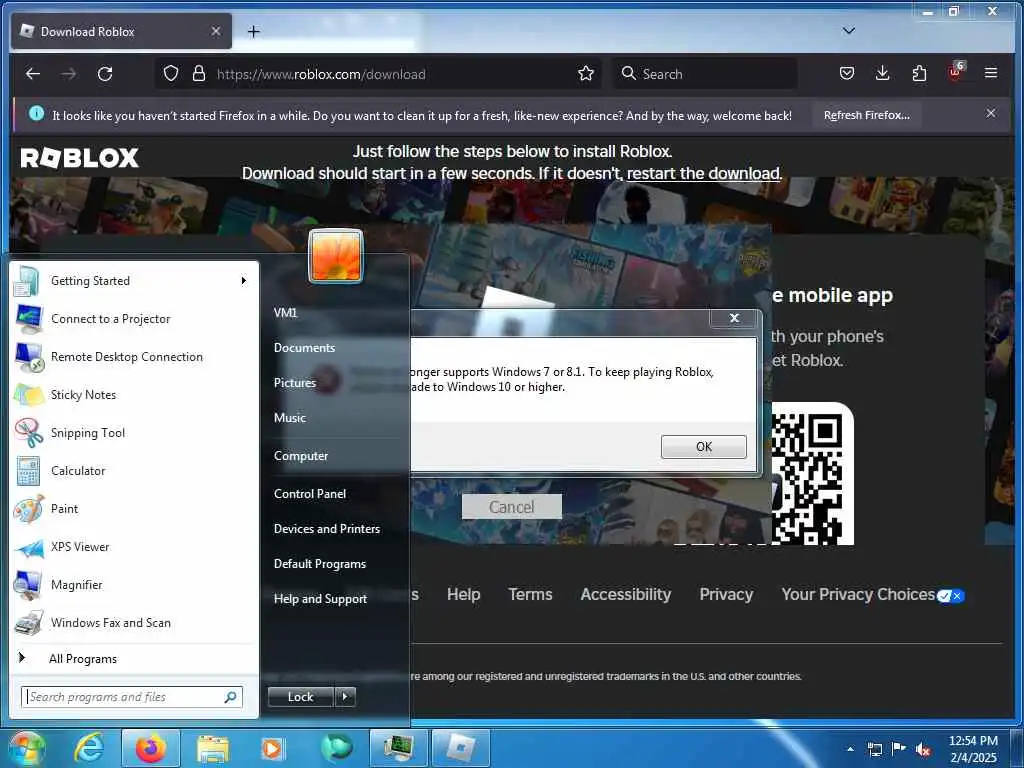
Task: Close the Download Roblox tab
Action: pyautogui.click(x=216, y=31)
